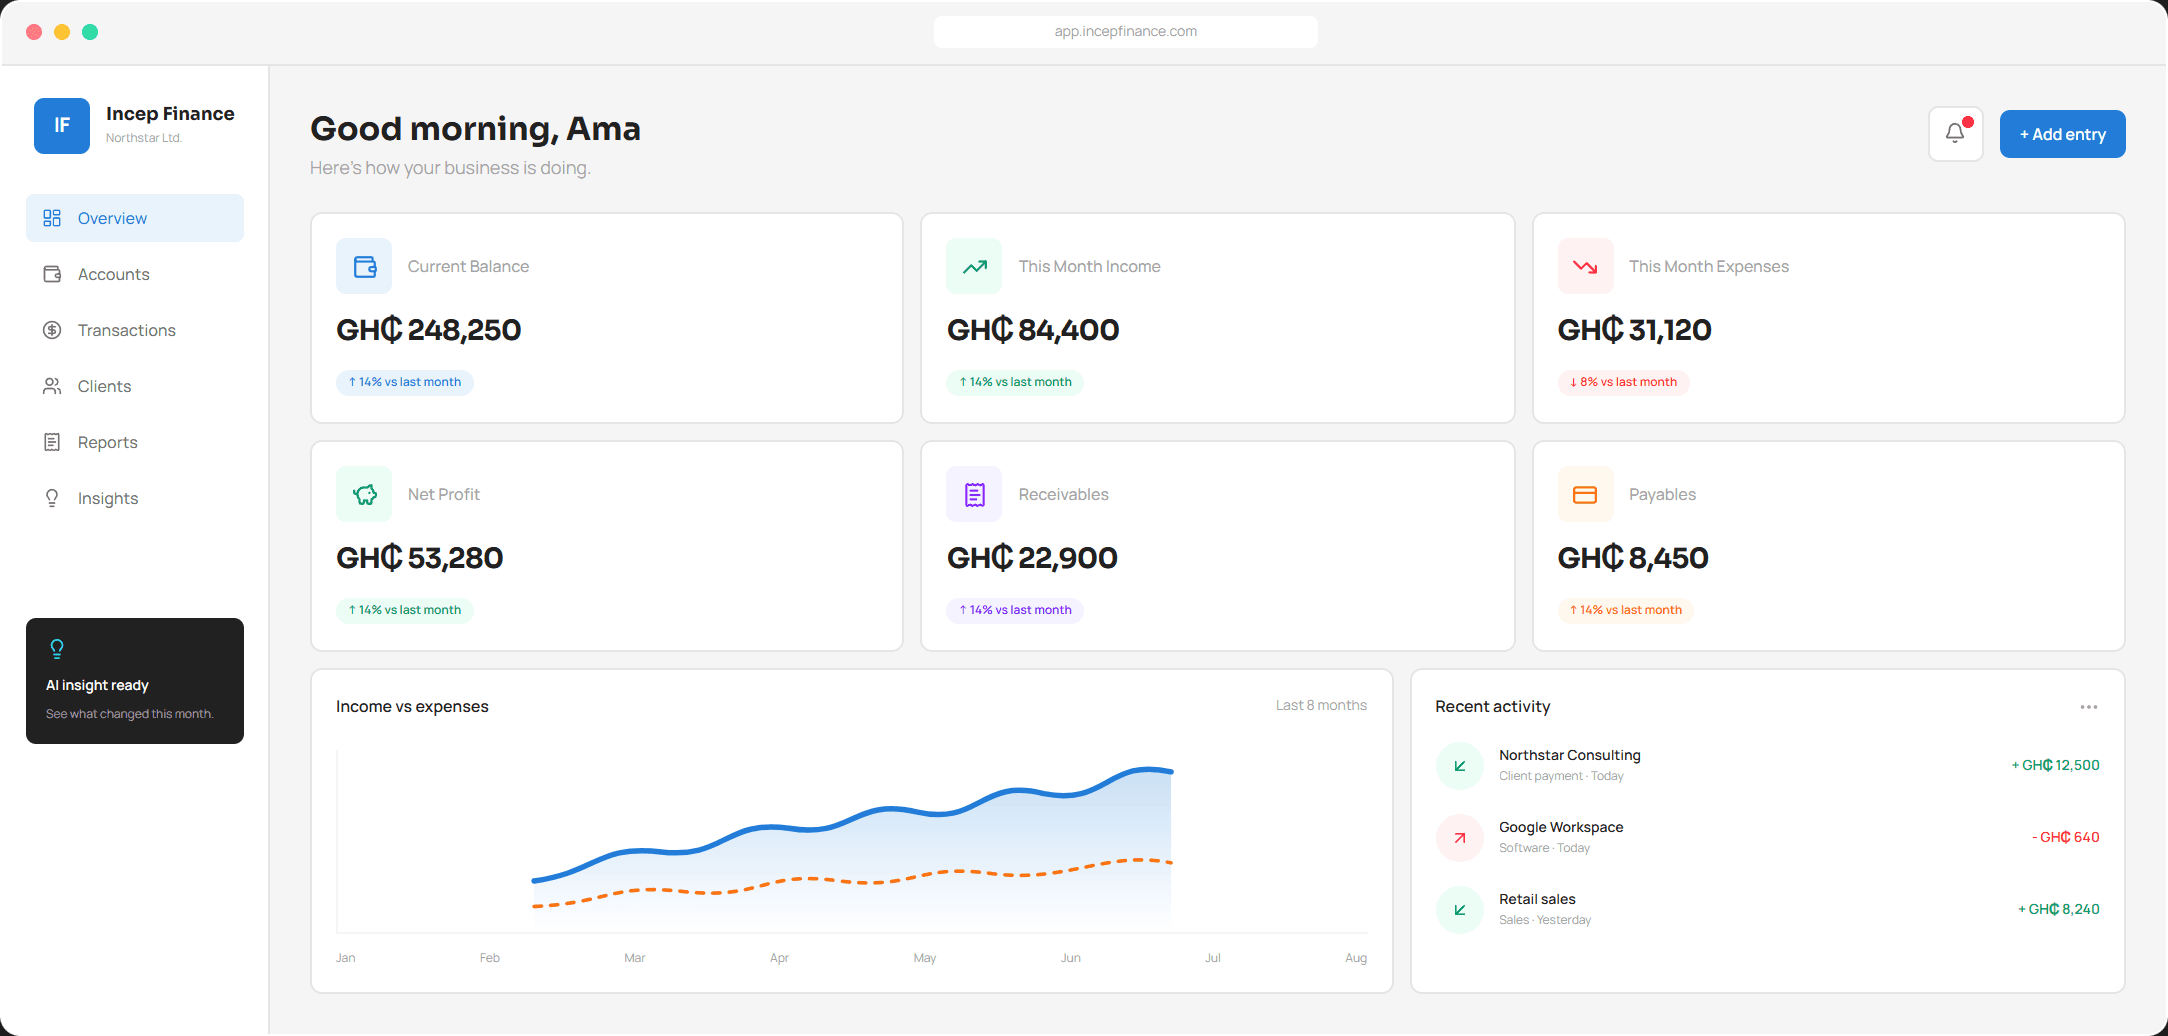This screenshot has height=1036, width=2168.
Task: Click the Google Workspace activity title
Action: 1561,827
